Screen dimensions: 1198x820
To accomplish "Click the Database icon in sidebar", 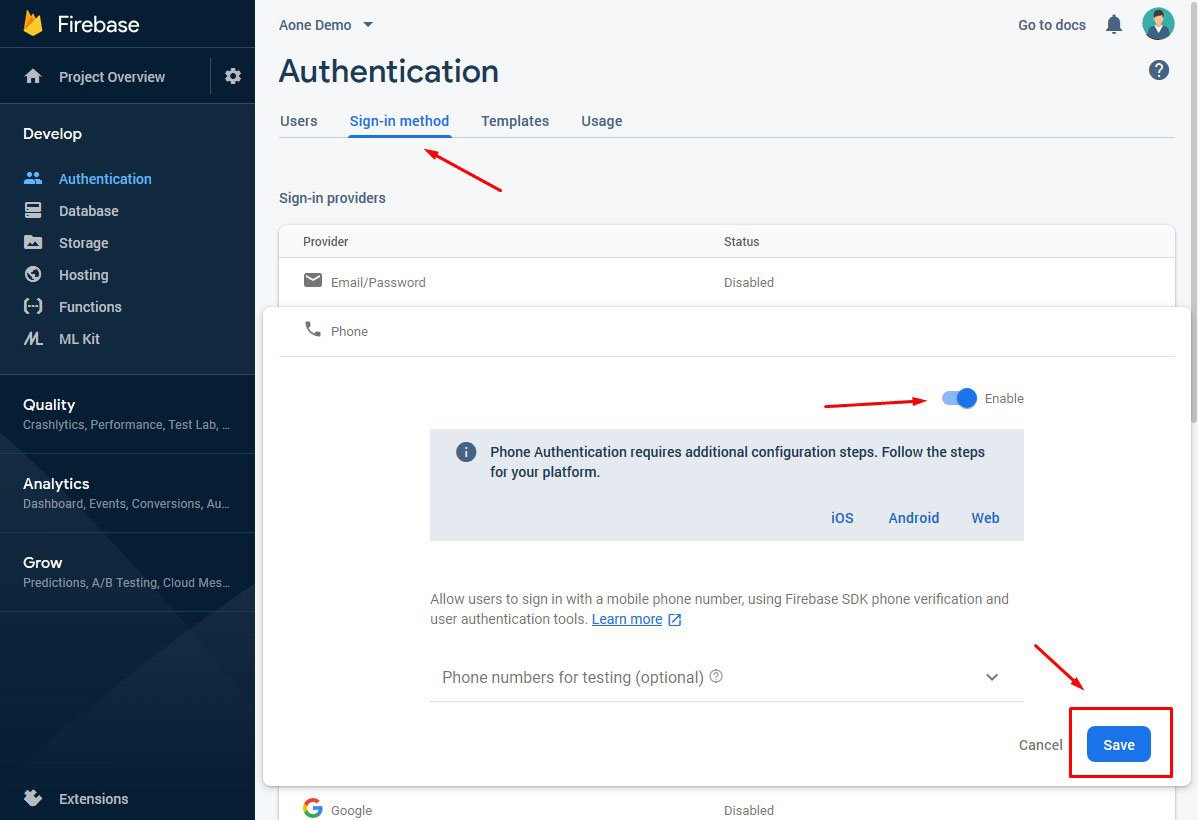I will 33,210.
